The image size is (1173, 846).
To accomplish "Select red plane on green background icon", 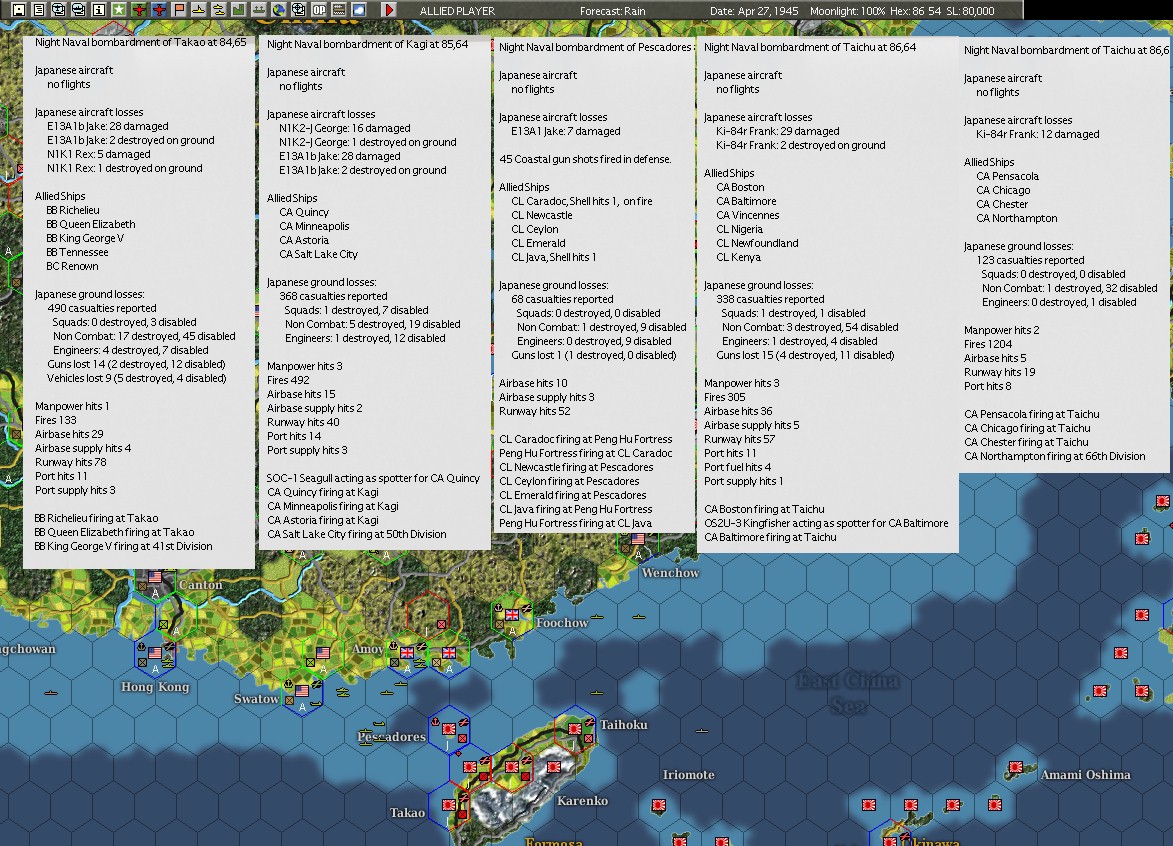I will click(x=139, y=10).
